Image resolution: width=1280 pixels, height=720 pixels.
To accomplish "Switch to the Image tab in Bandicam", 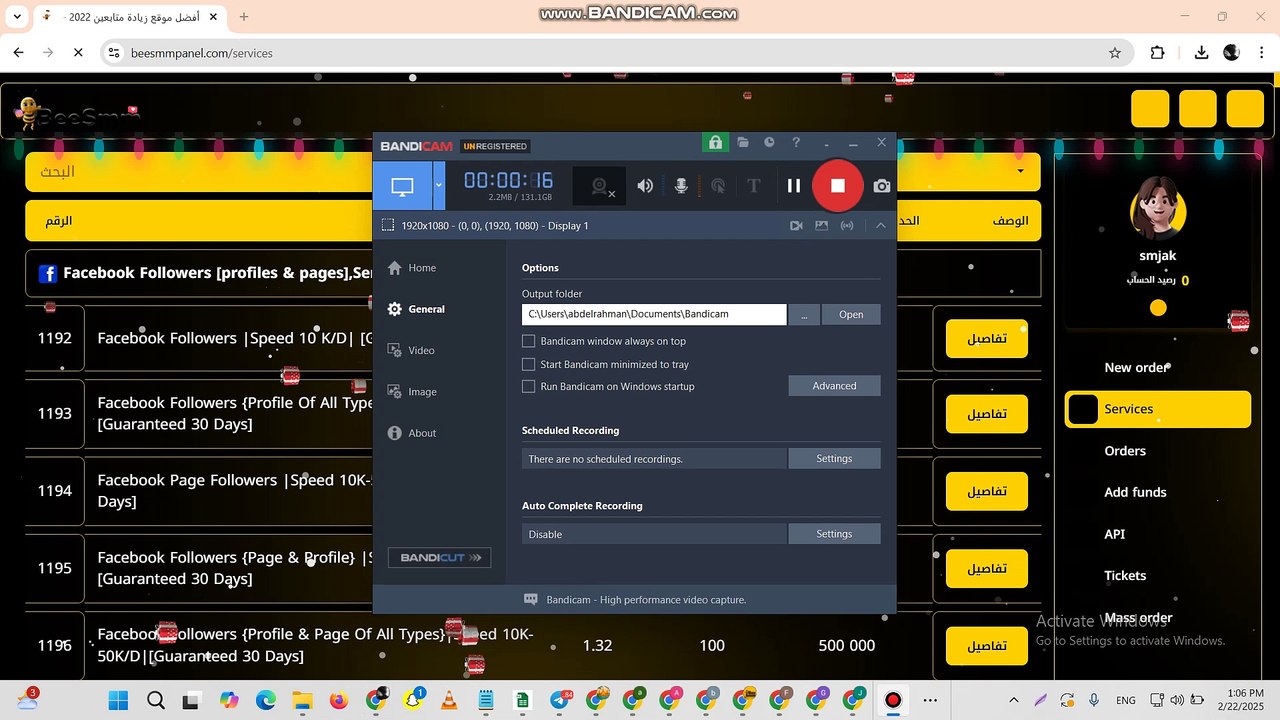I will 412,392.
